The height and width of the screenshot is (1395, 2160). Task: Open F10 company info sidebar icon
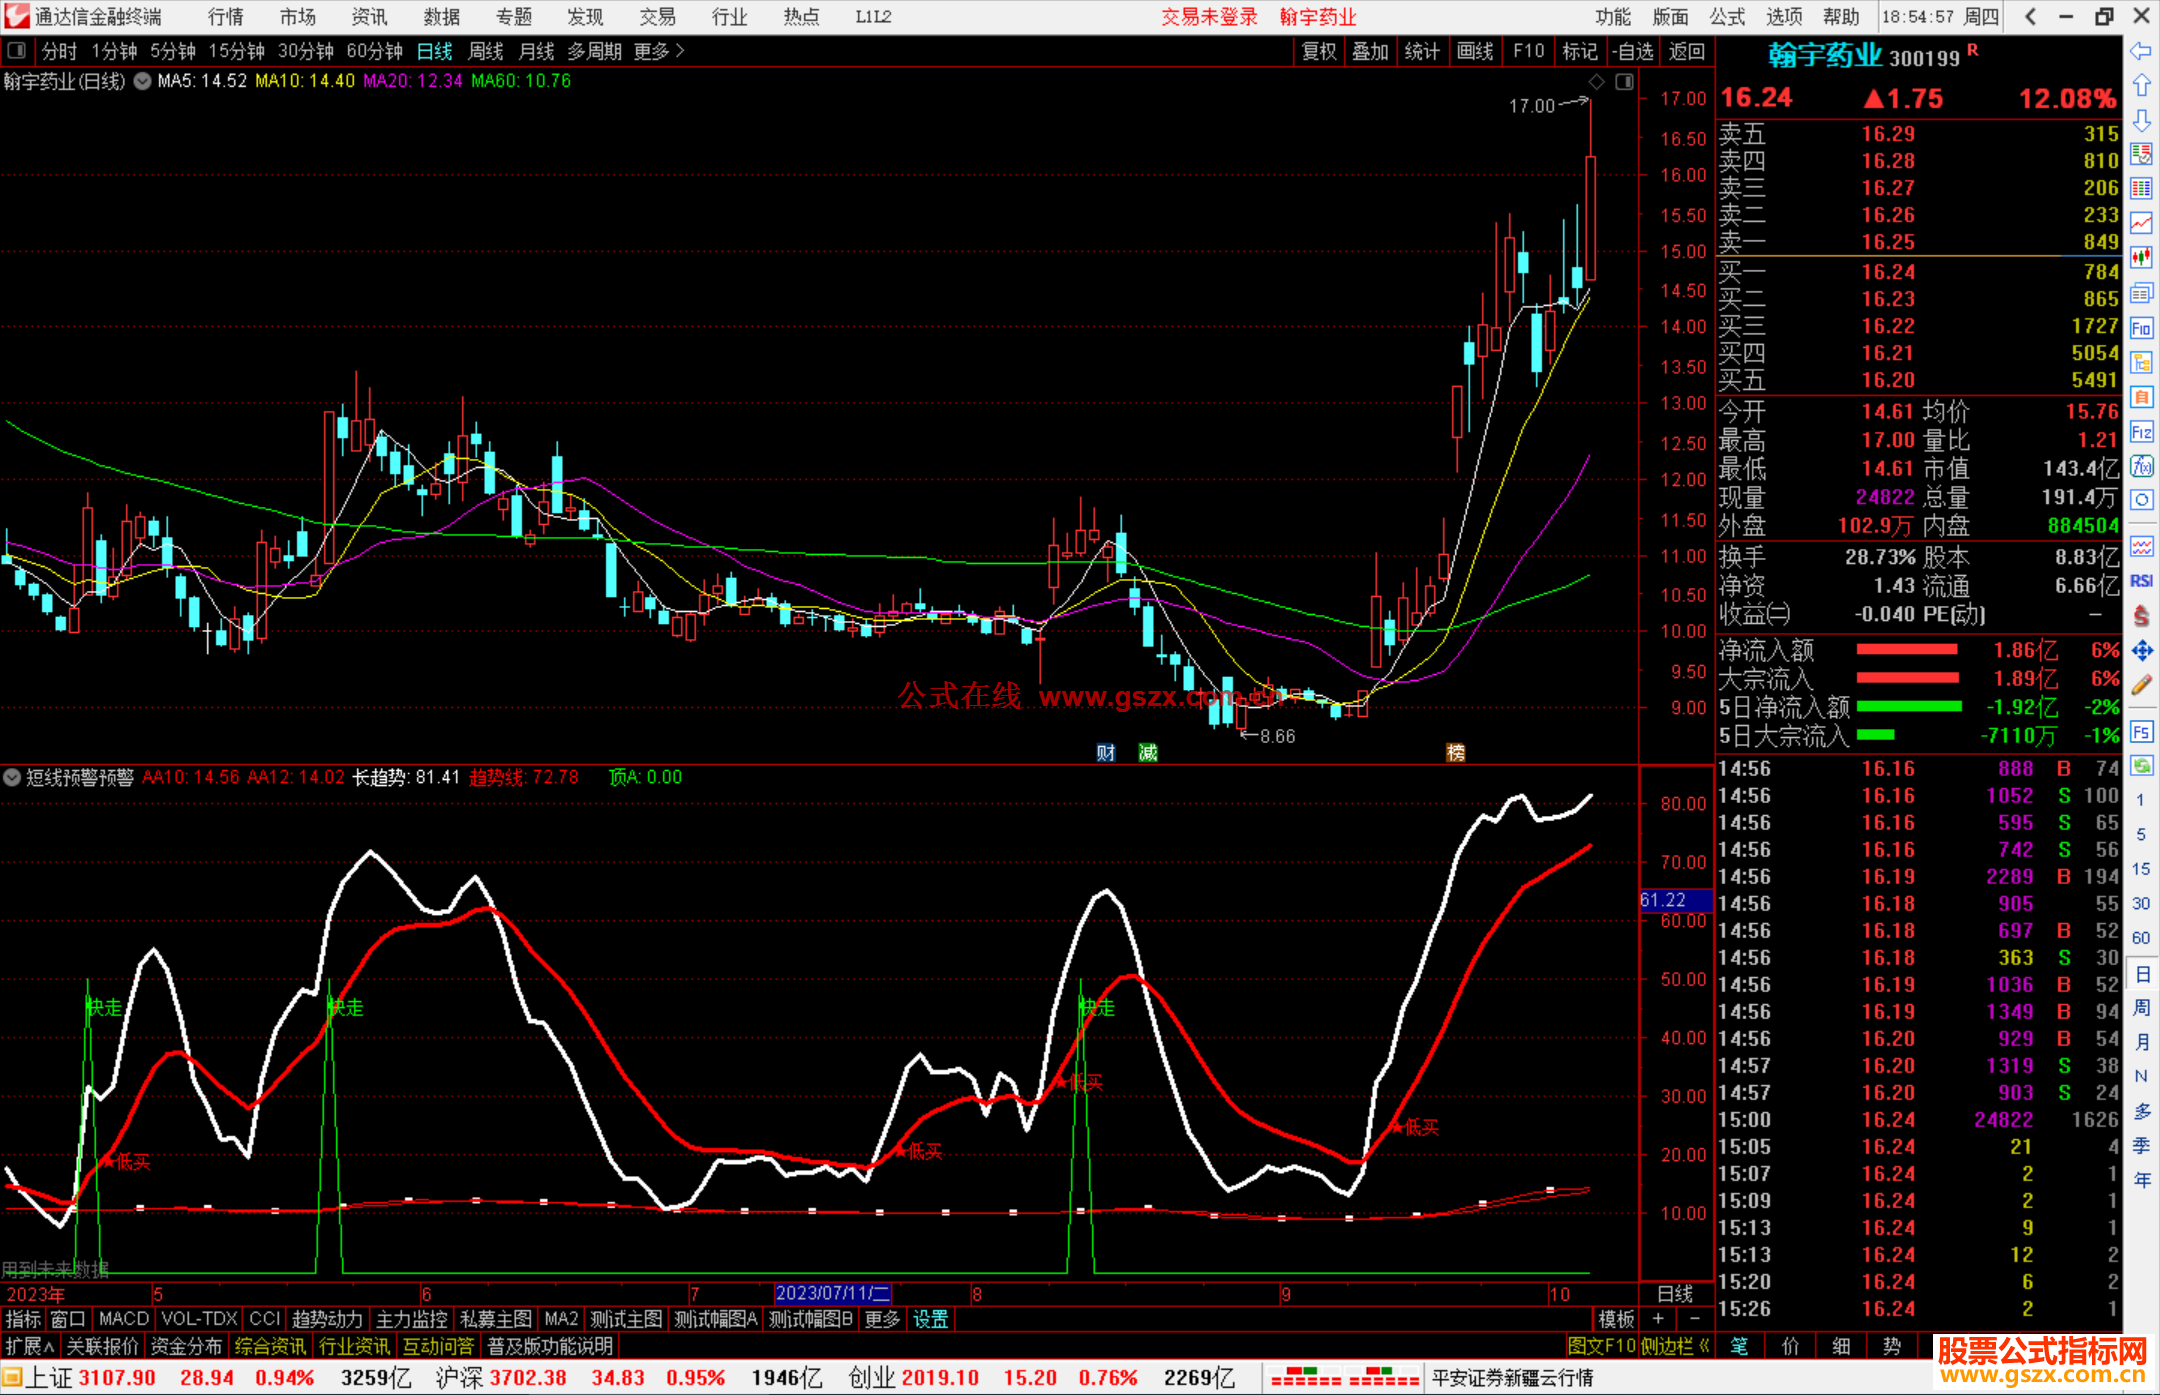coord(2141,328)
